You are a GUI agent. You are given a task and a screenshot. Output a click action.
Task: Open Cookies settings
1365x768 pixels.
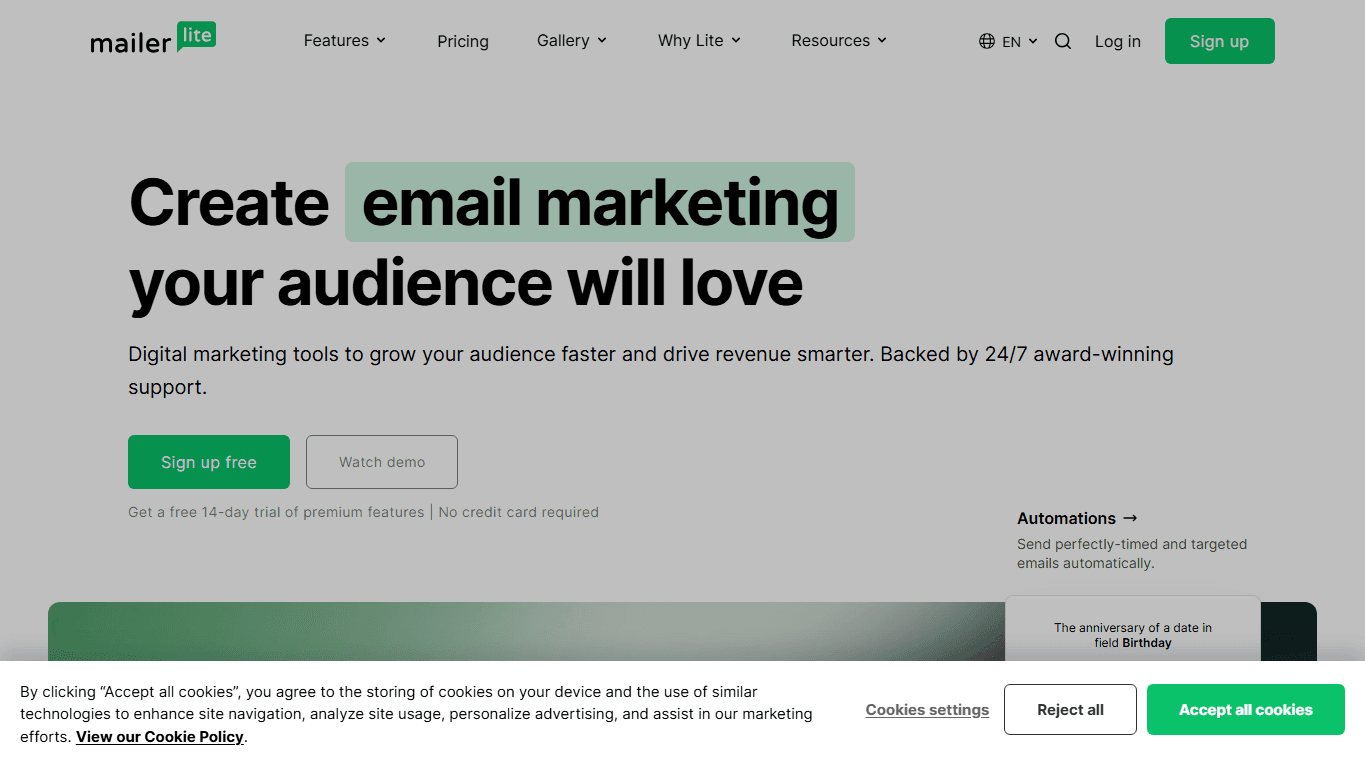(927, 710)
